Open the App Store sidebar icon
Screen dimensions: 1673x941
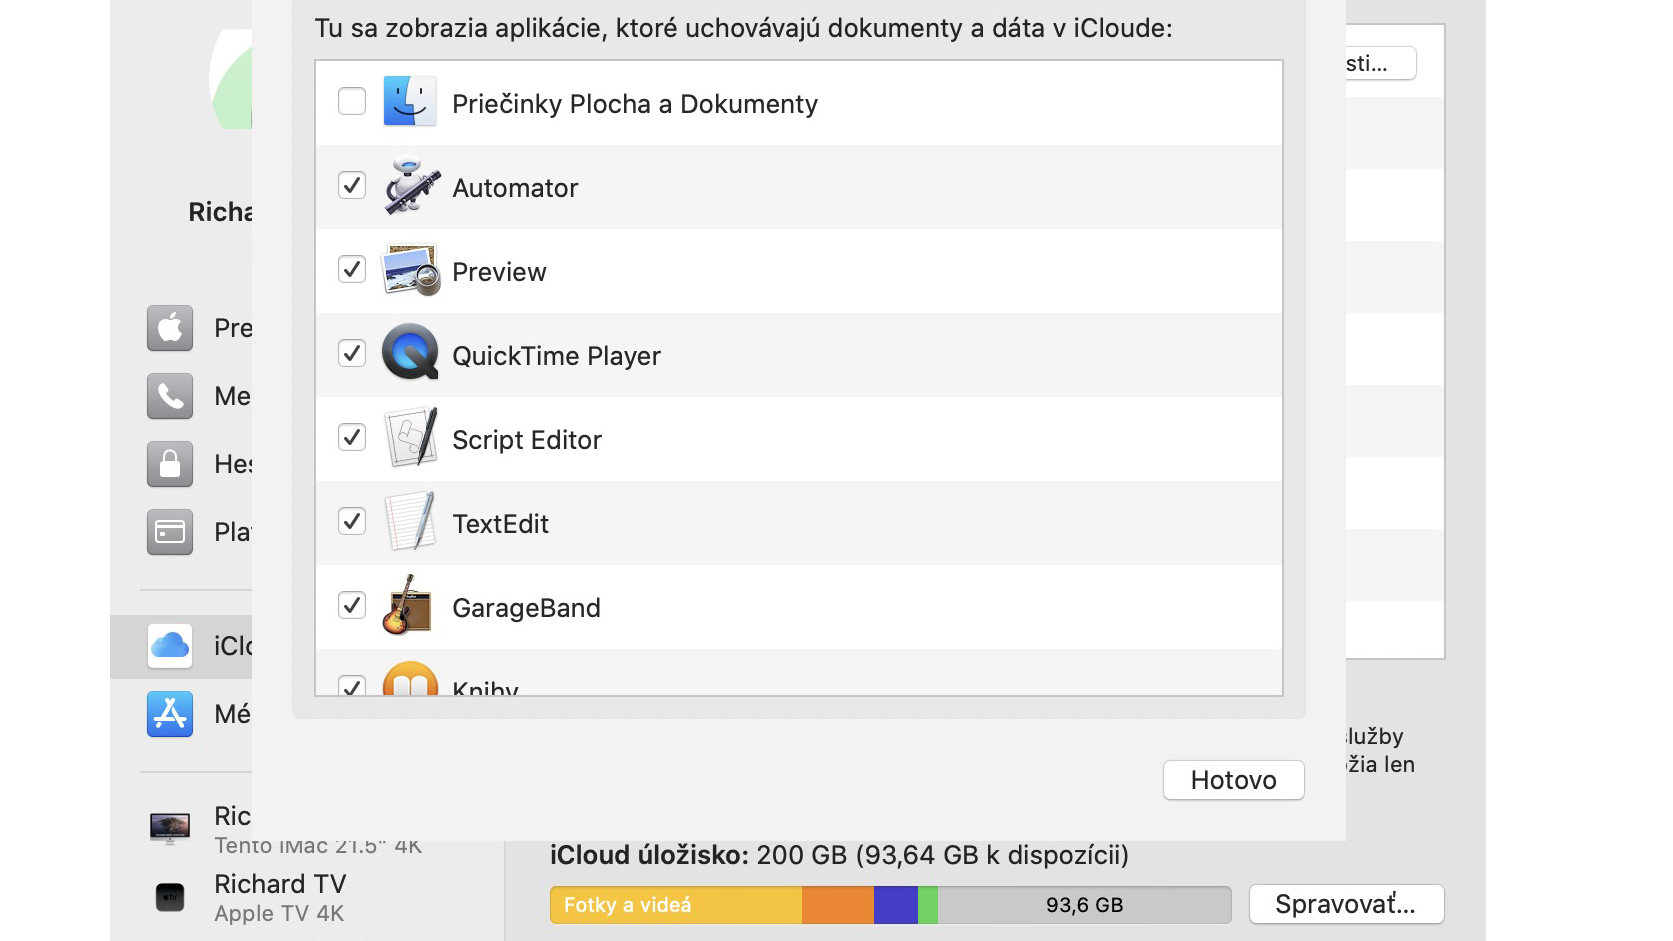tap(170, 714)
